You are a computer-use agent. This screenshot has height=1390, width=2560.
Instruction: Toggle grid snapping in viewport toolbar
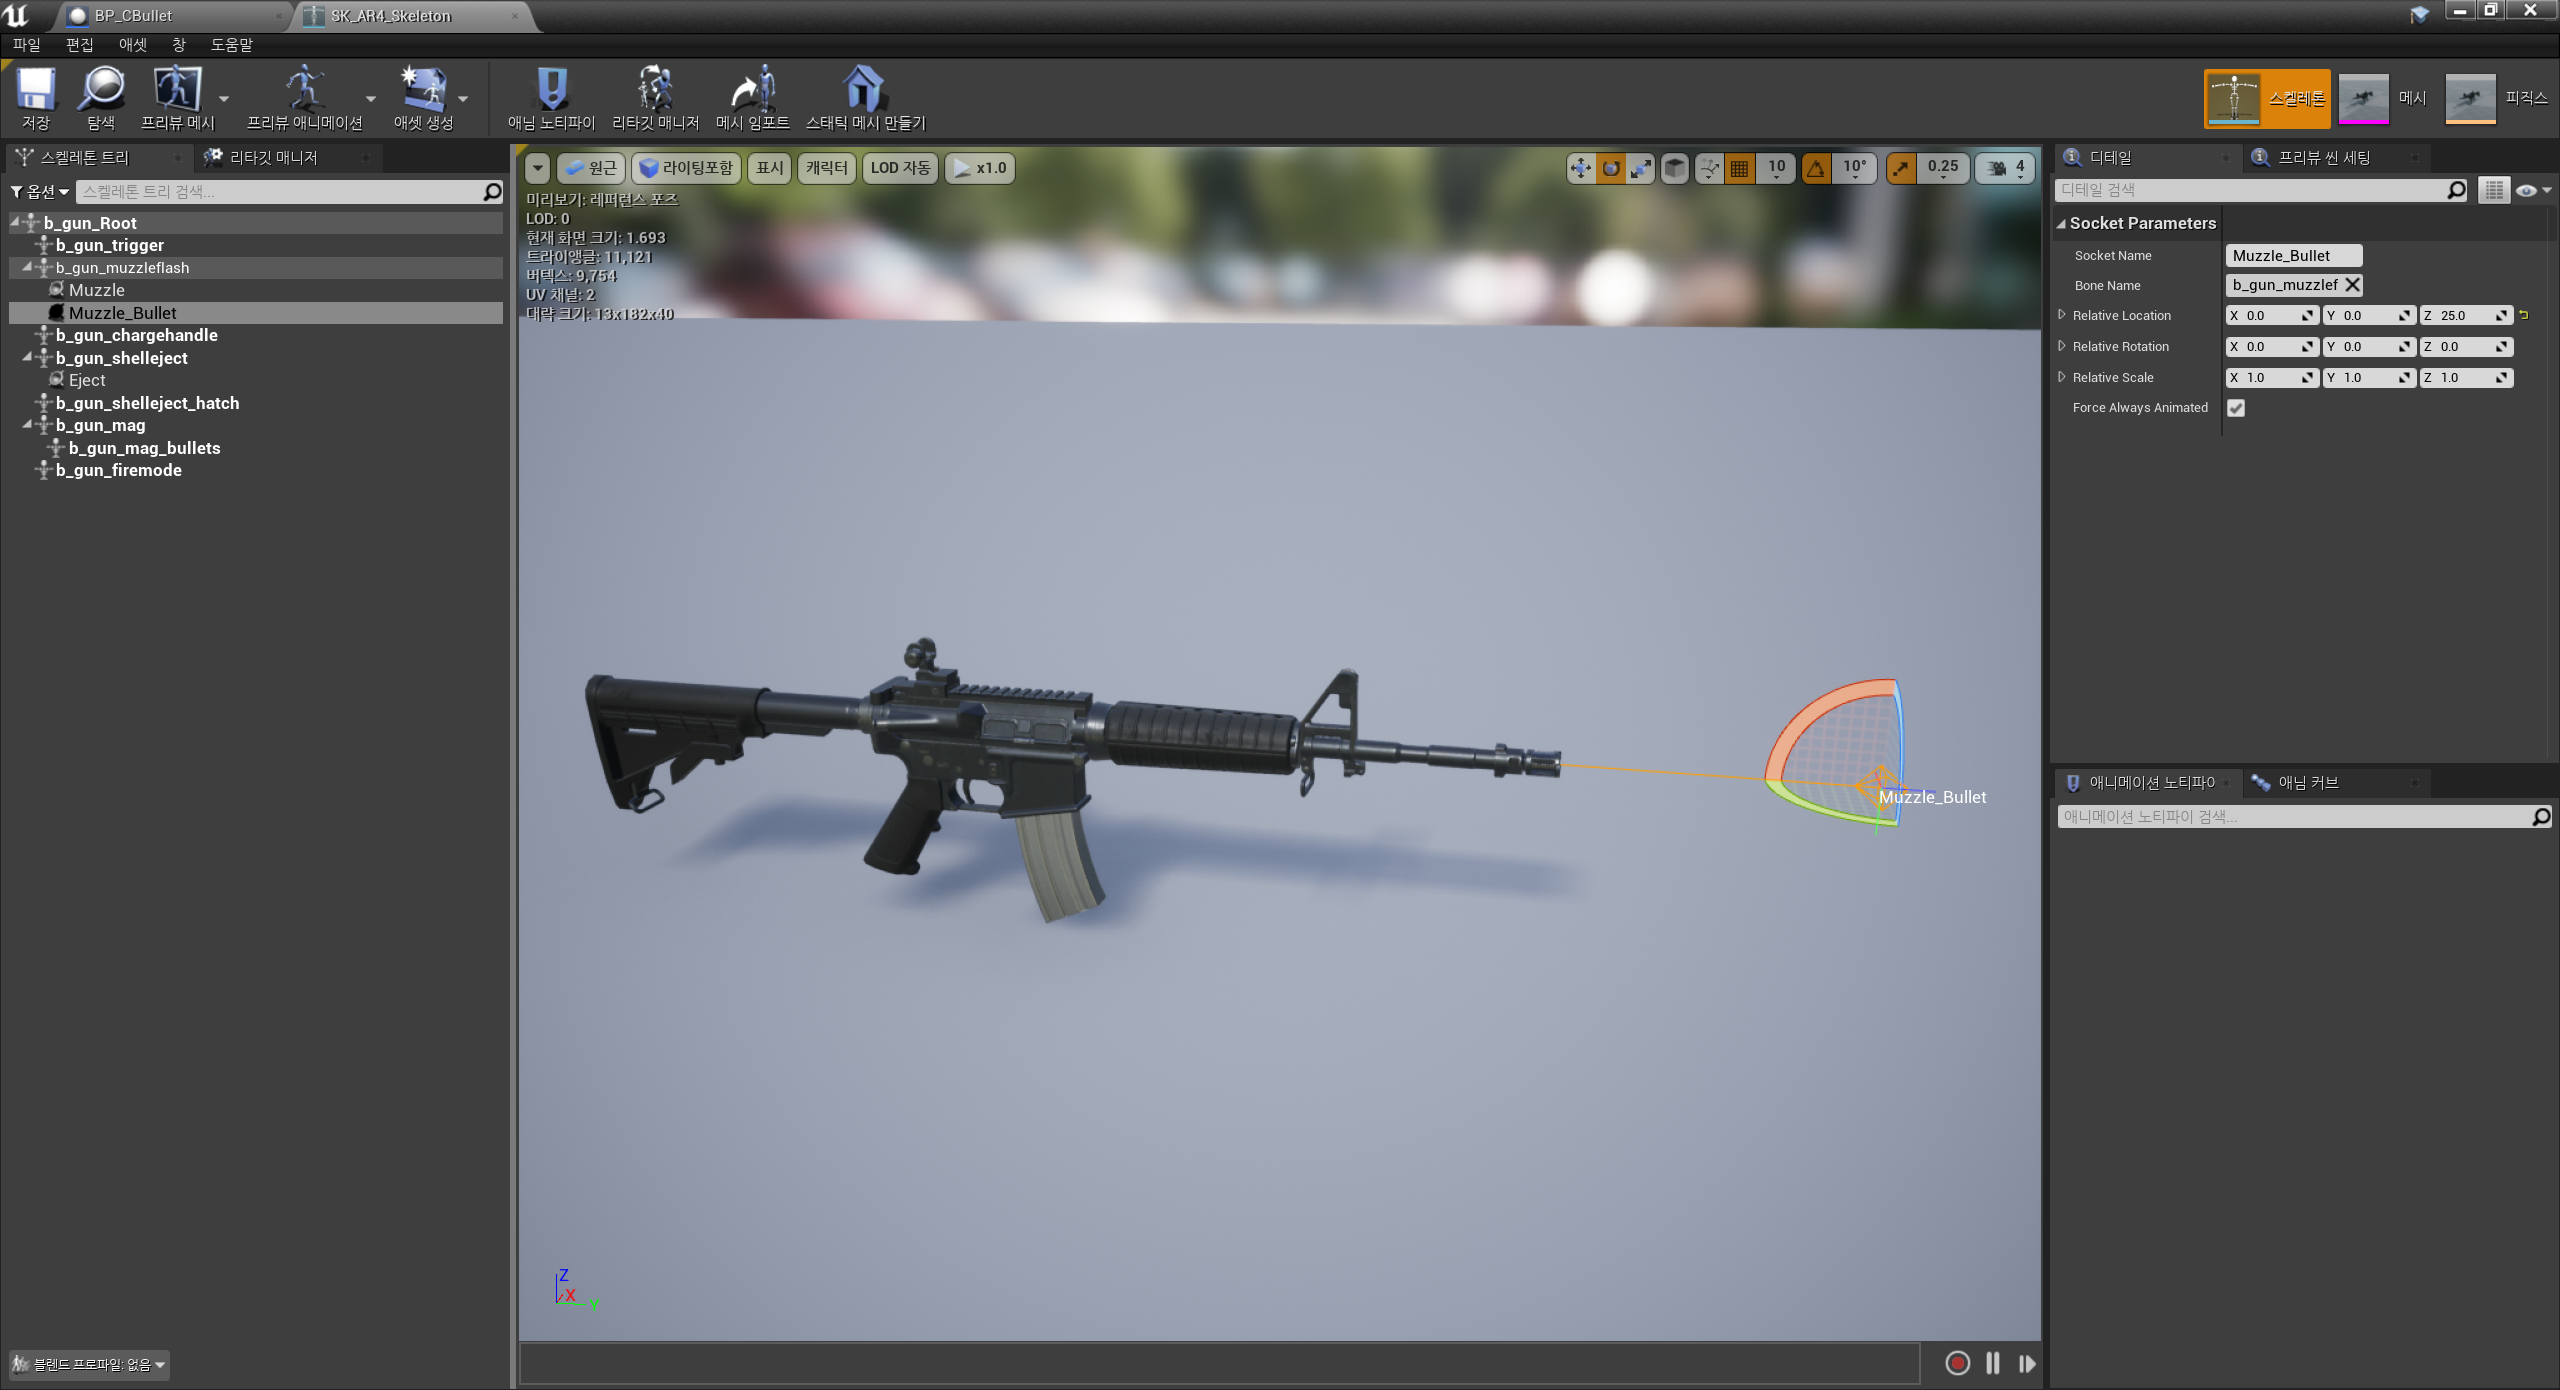pyautogui.click(x=1740, y=168)
